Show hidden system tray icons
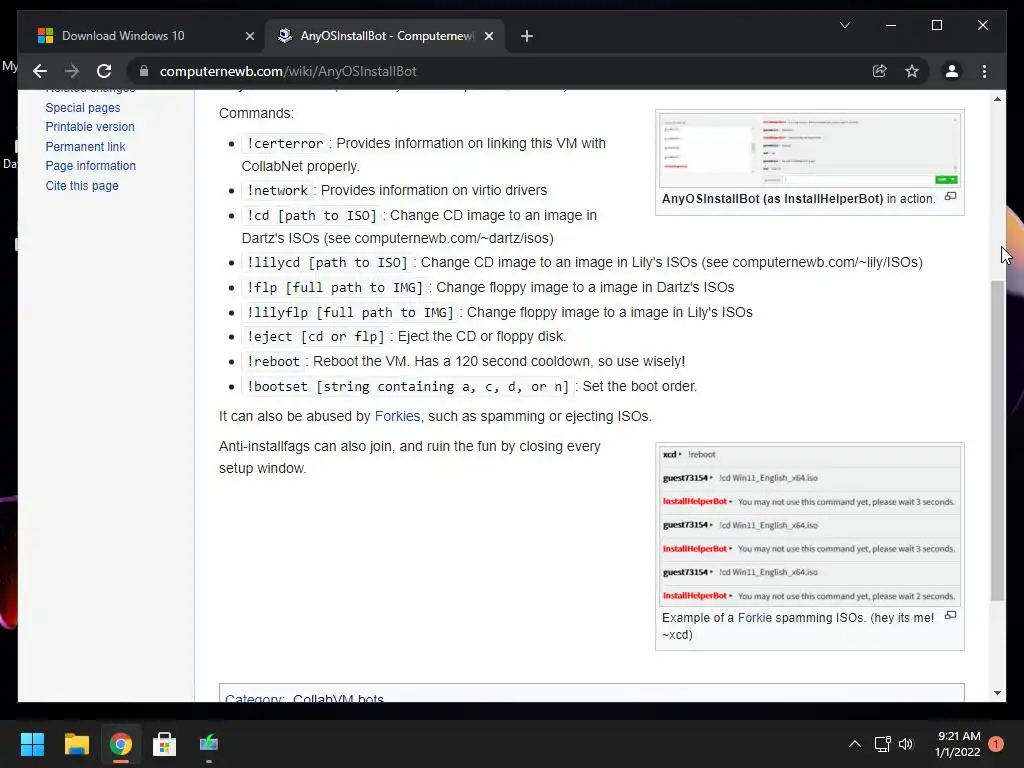1024x768 pixels. click(x=854, y=744)
